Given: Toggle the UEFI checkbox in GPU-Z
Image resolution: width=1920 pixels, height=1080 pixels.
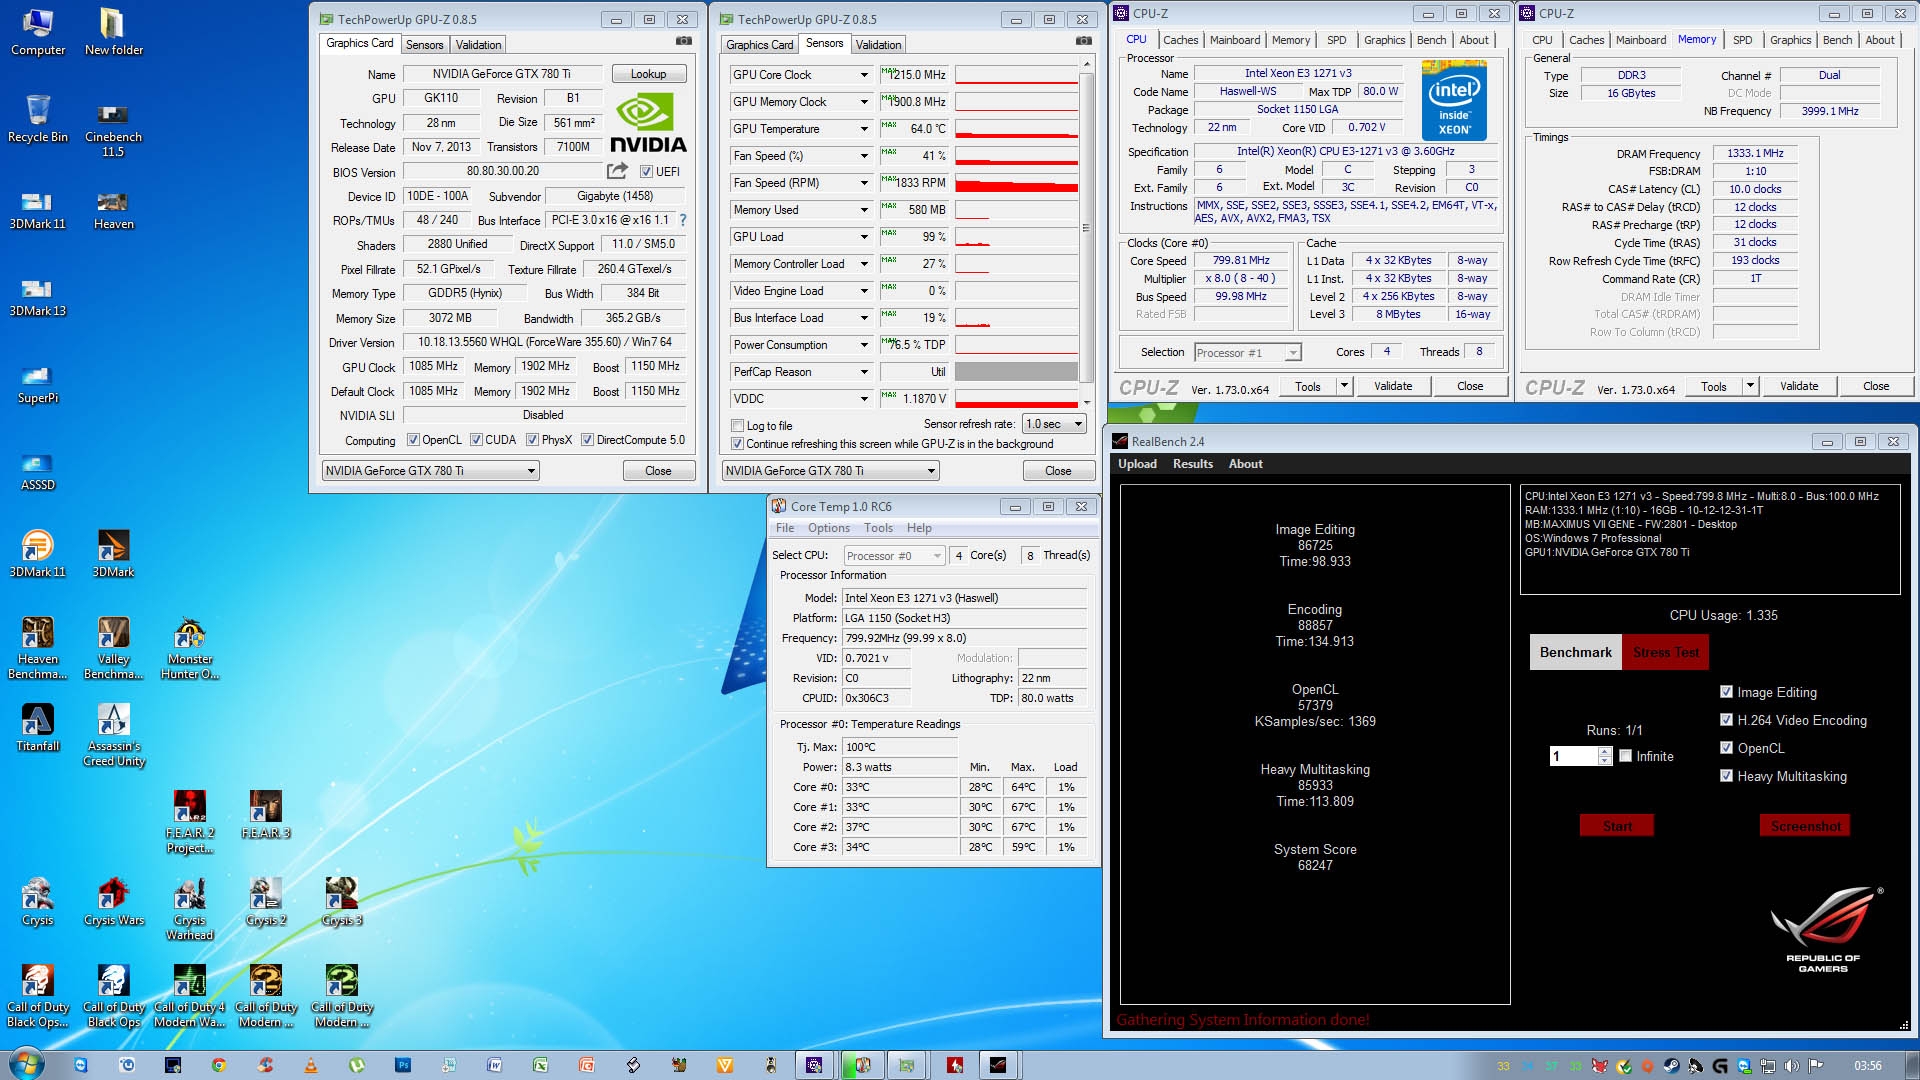Looking at the screenshot, I should 646,172.
